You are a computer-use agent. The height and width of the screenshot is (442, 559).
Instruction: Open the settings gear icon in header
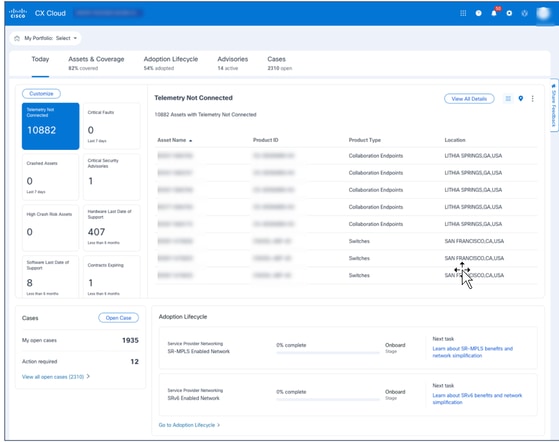[x=509, y=13]
